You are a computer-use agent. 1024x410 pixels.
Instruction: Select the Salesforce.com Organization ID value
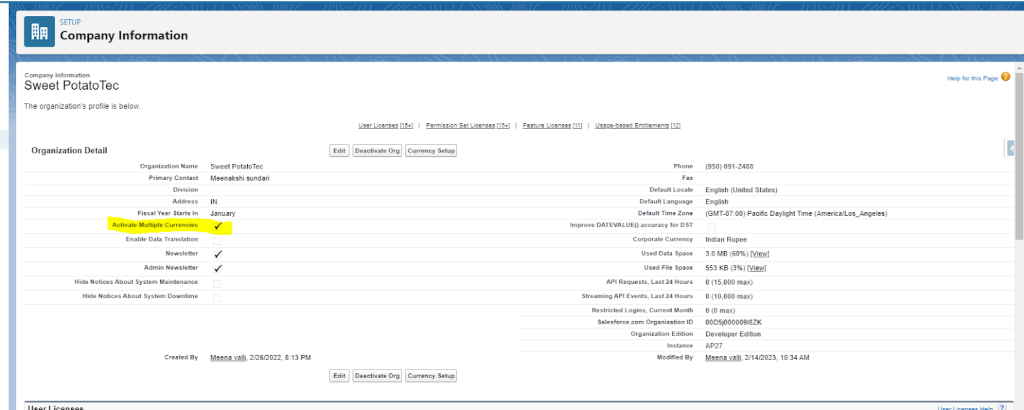(733, 322)
